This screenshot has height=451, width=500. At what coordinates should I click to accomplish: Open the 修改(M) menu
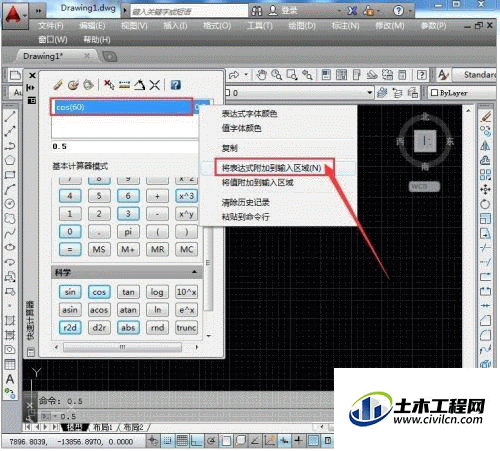pyautogui.click(x=390, y=26)
